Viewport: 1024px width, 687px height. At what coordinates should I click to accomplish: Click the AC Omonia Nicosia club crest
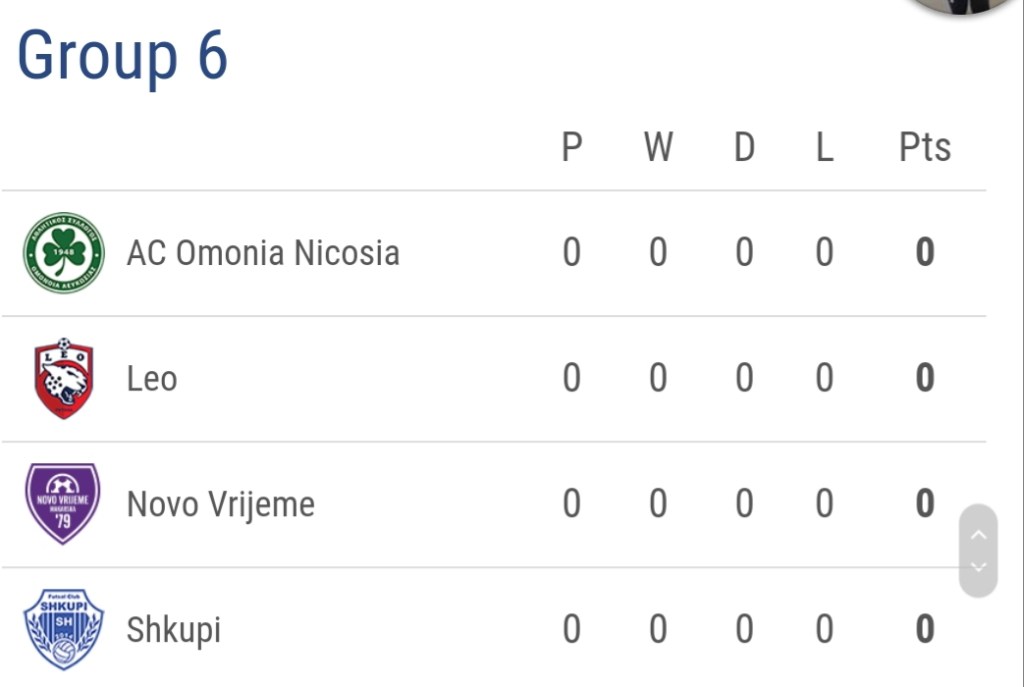(64, 253)
